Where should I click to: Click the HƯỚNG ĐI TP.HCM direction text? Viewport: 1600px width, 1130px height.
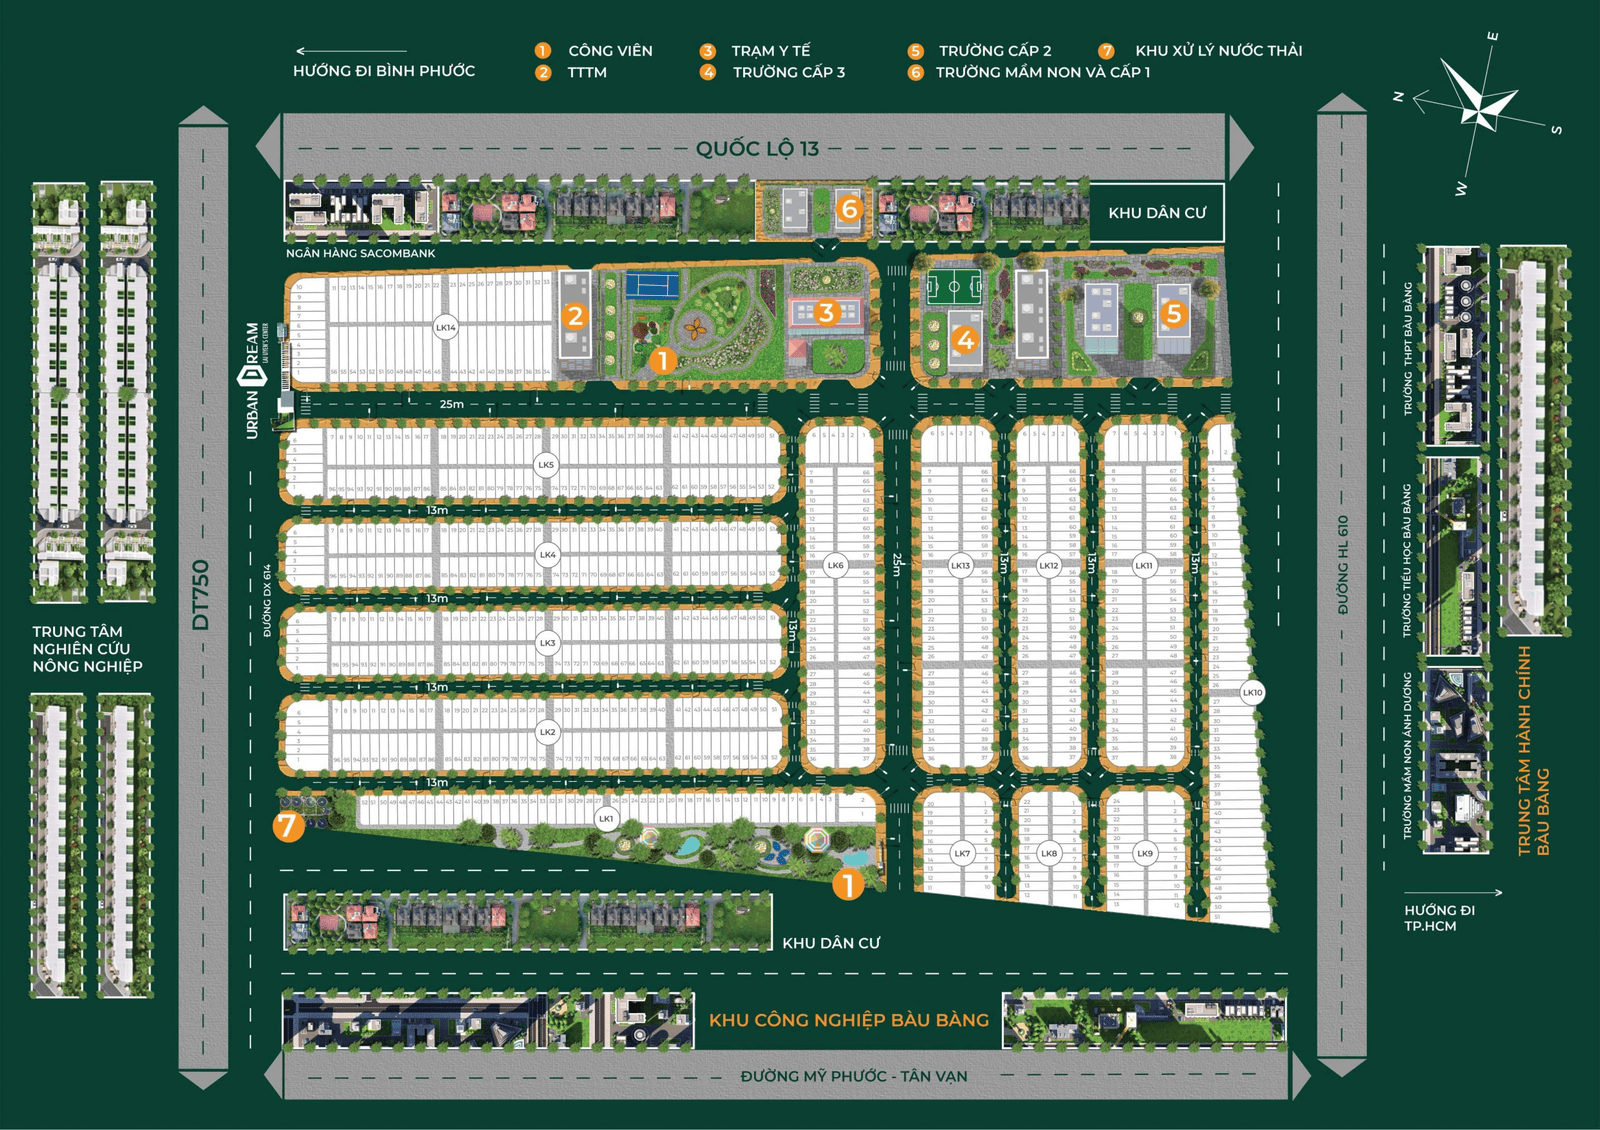tap(1439, 918)
